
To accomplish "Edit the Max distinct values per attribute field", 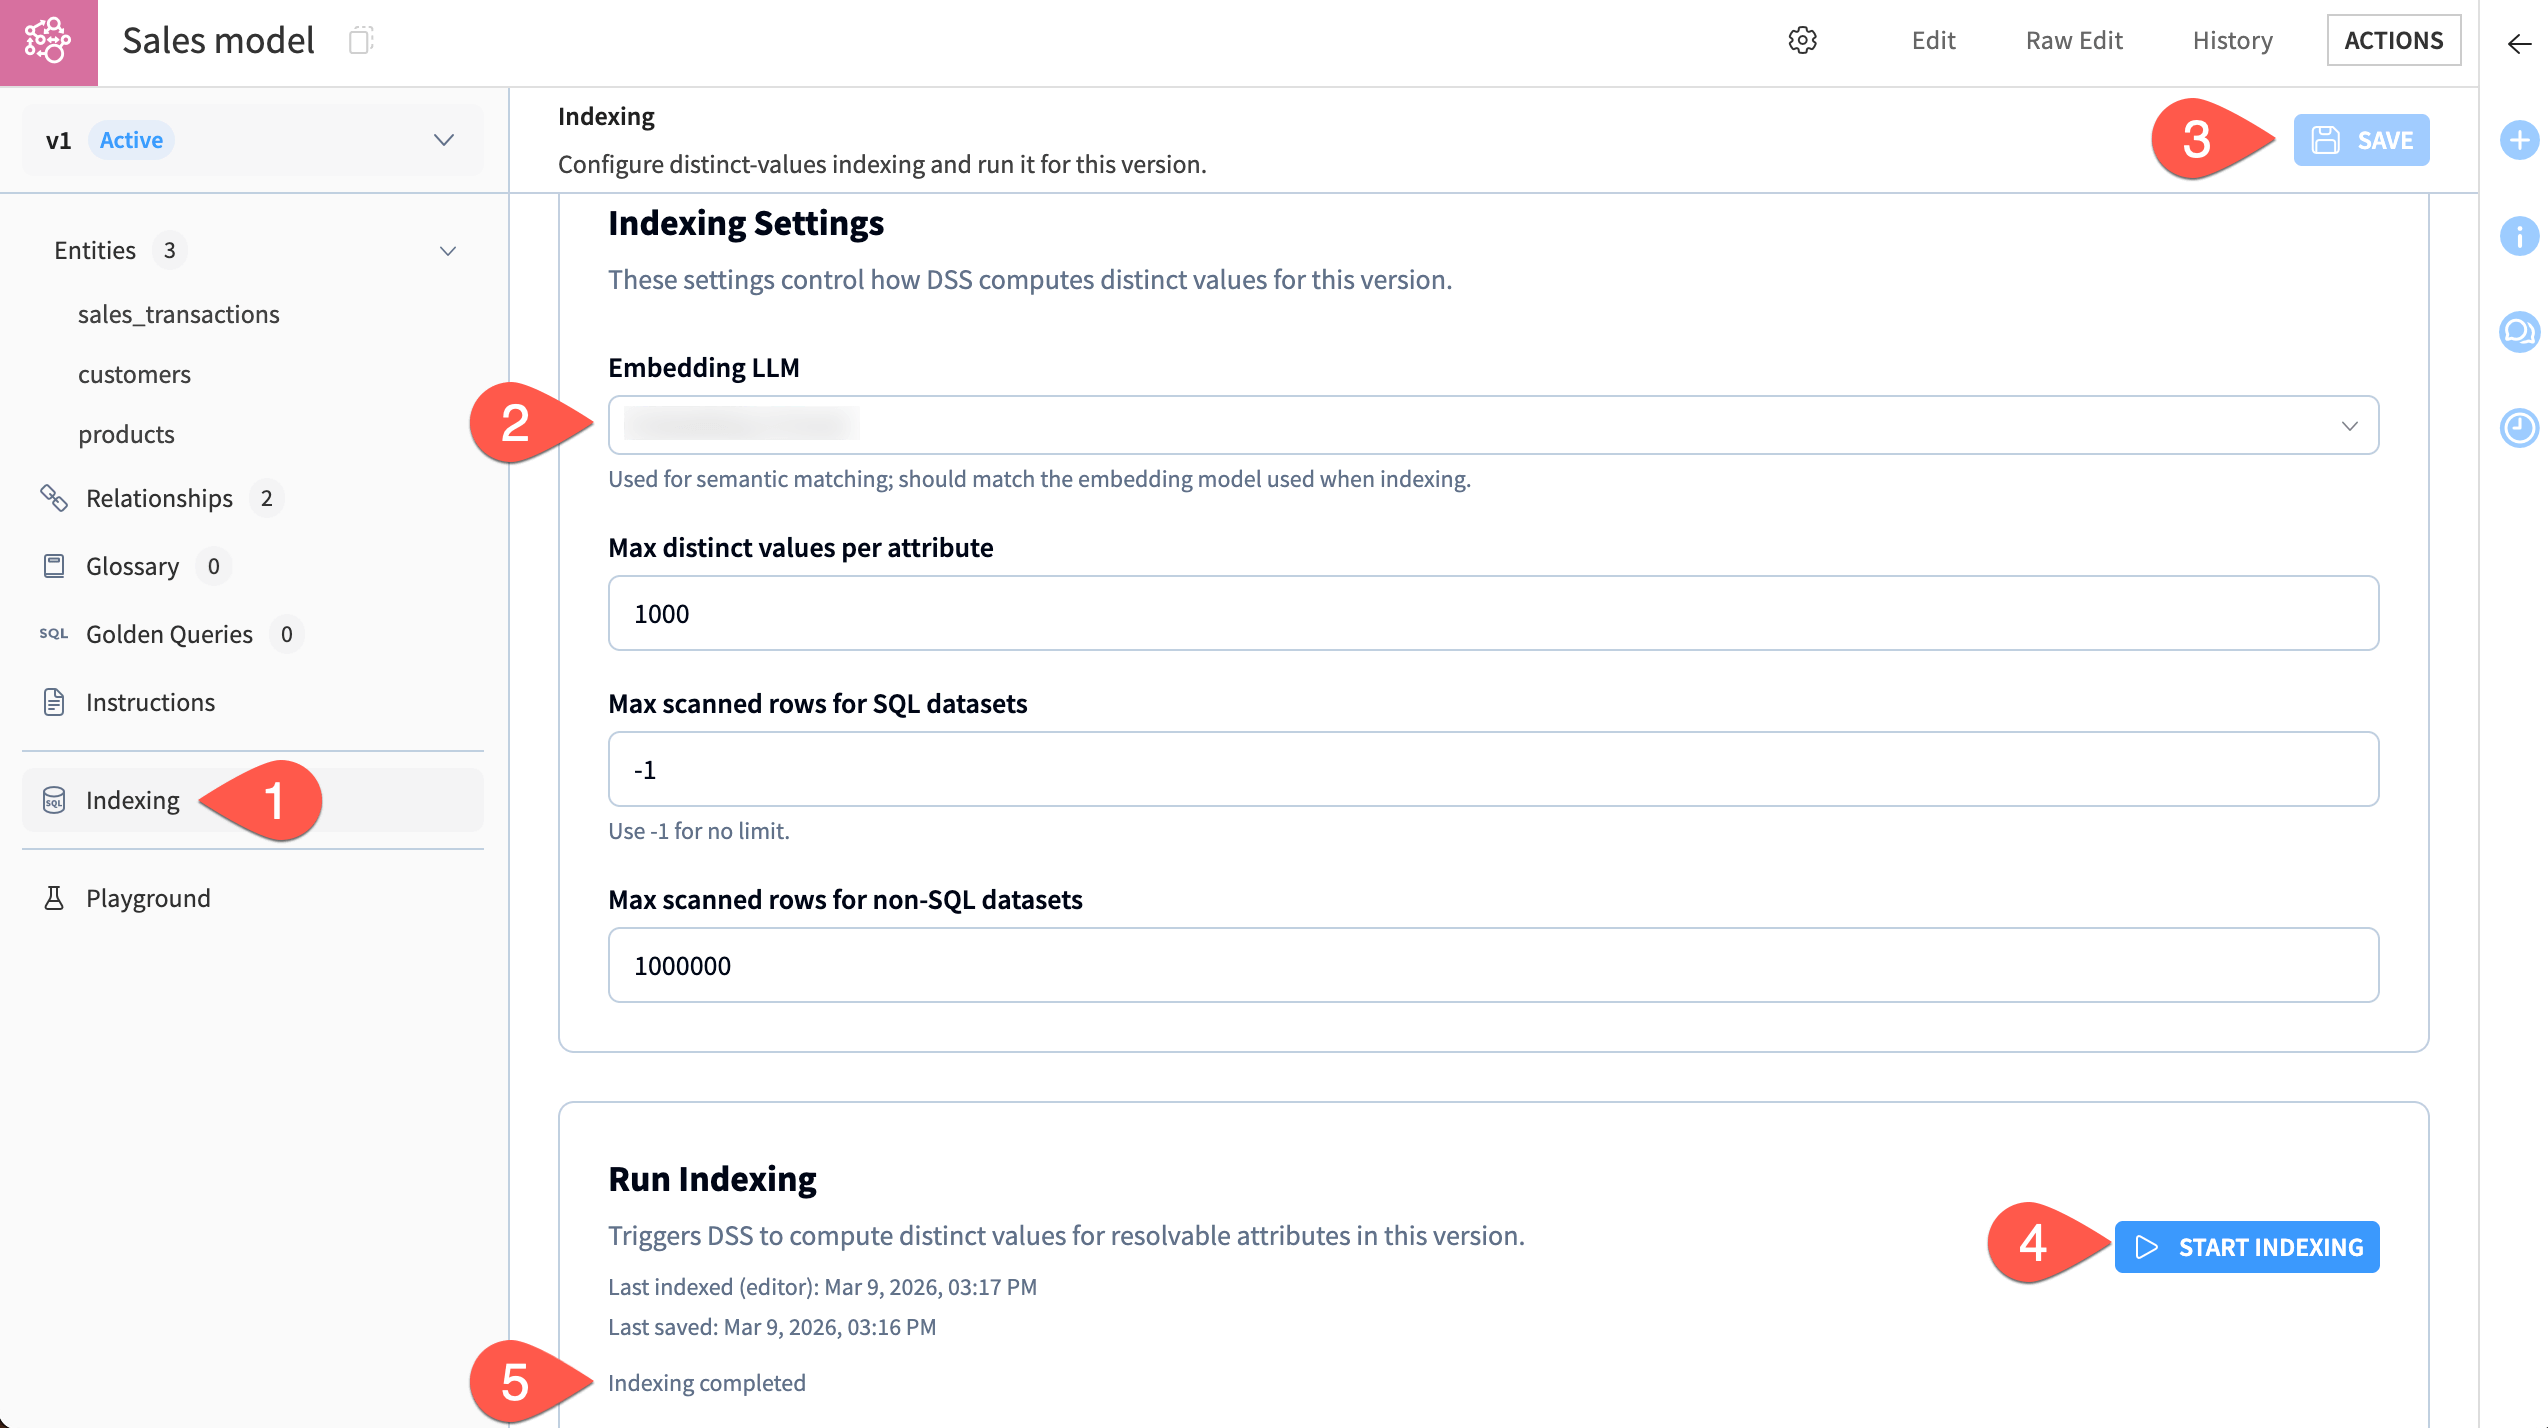I will (x=1490, y=612).
